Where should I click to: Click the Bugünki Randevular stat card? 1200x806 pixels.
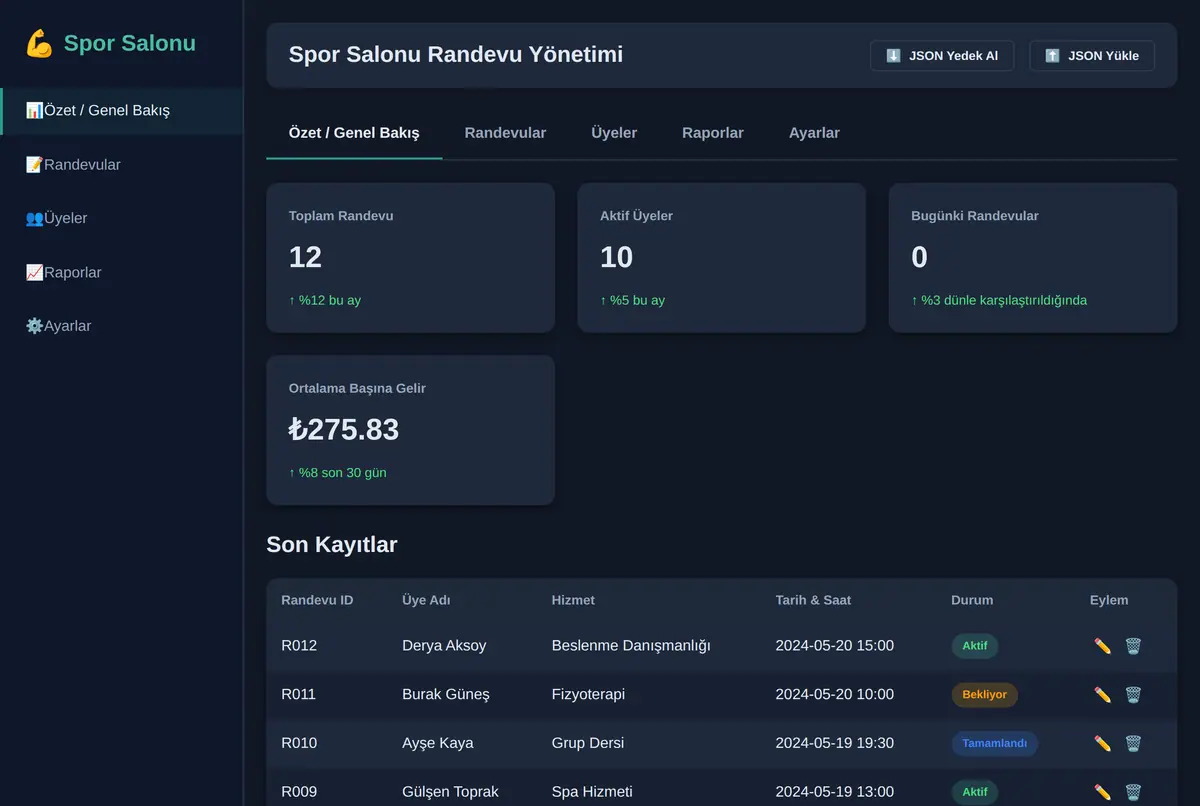click(x=1033, y=257)
